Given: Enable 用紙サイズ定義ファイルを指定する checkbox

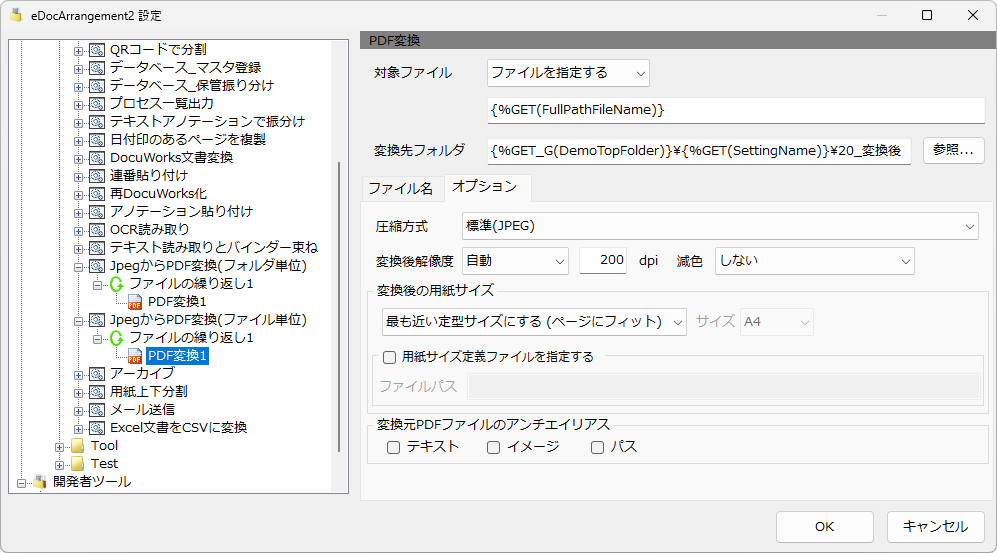Looking at the screenshot, I should tap(389, 357).
